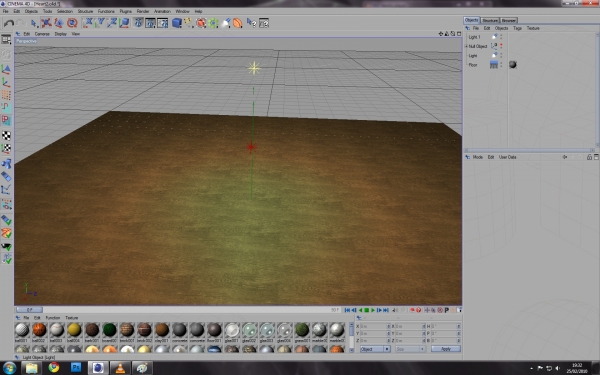
Task: Open Render Settings
Action: tap(163, 23)
